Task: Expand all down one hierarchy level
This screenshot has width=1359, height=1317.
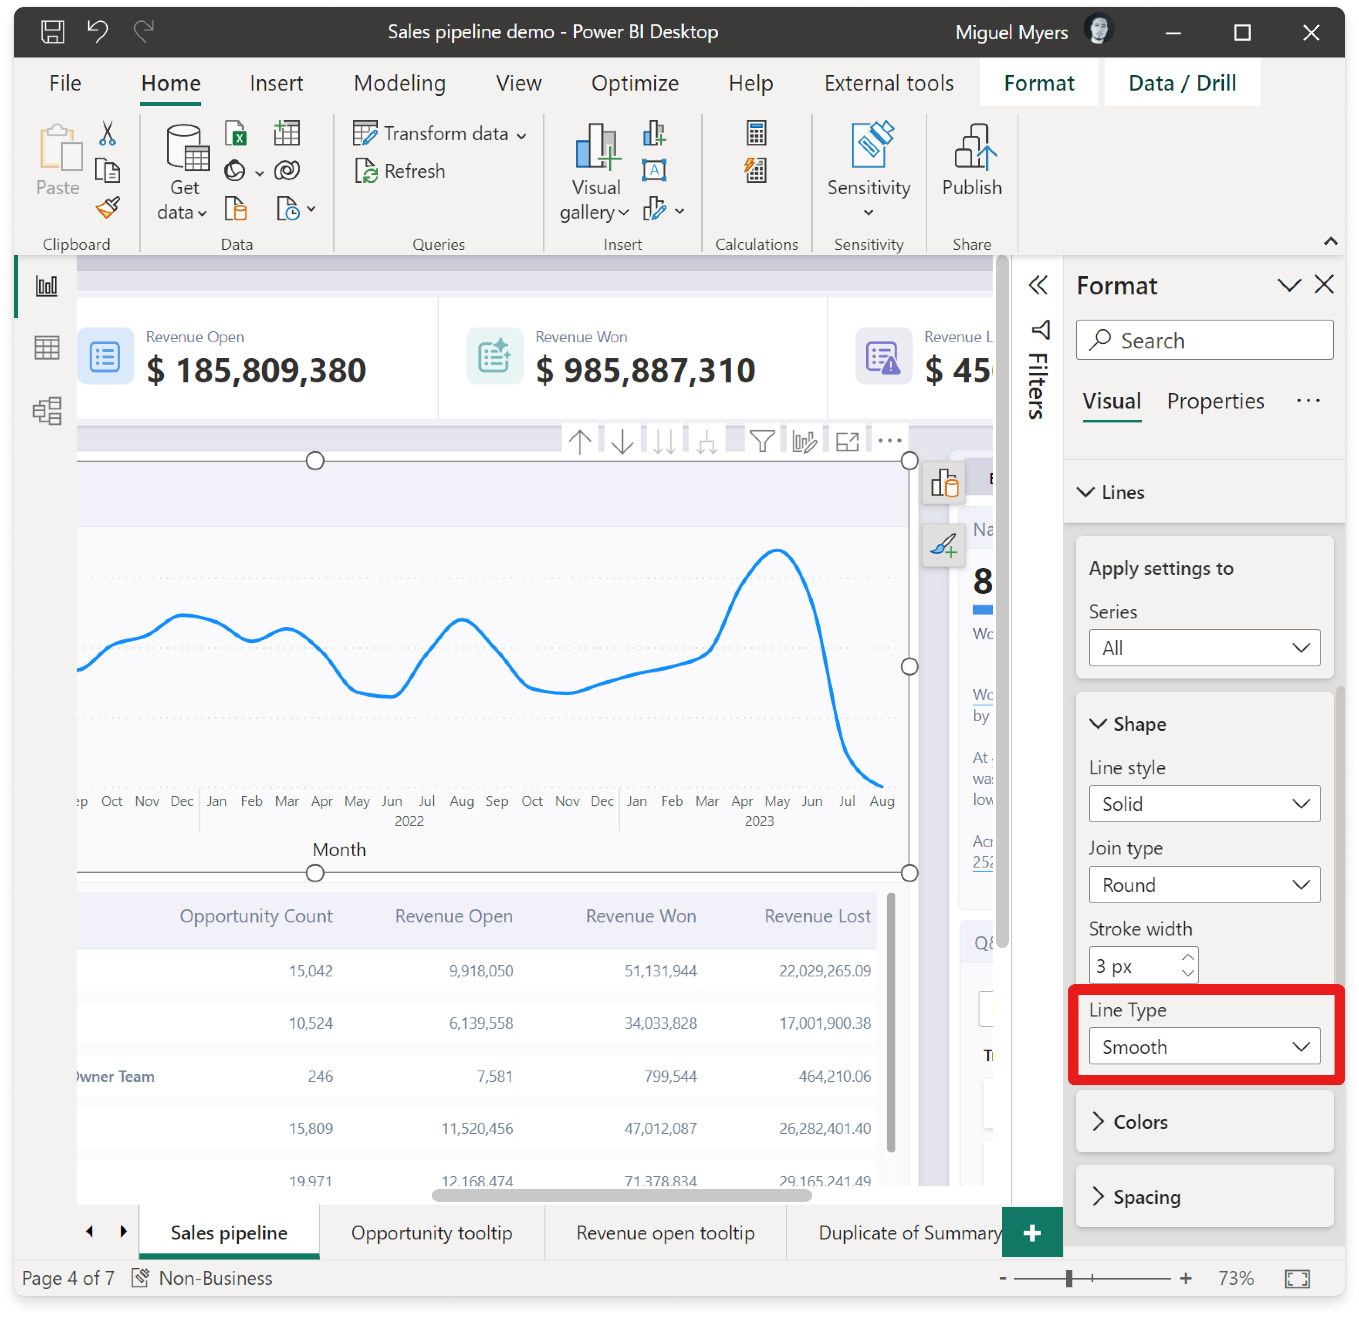Action: coord(707,441)
